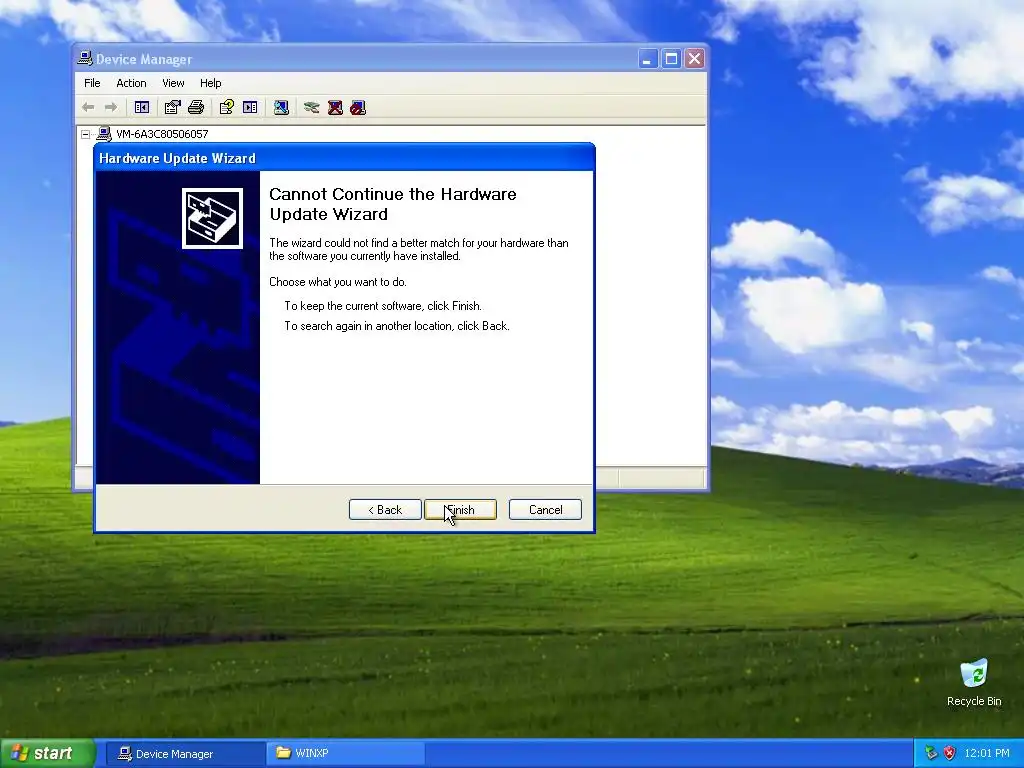Screen dimensions: 1024x768
Task: Click the Back button in the wizard
Action: pyautogui.click(x=385, y=510)
